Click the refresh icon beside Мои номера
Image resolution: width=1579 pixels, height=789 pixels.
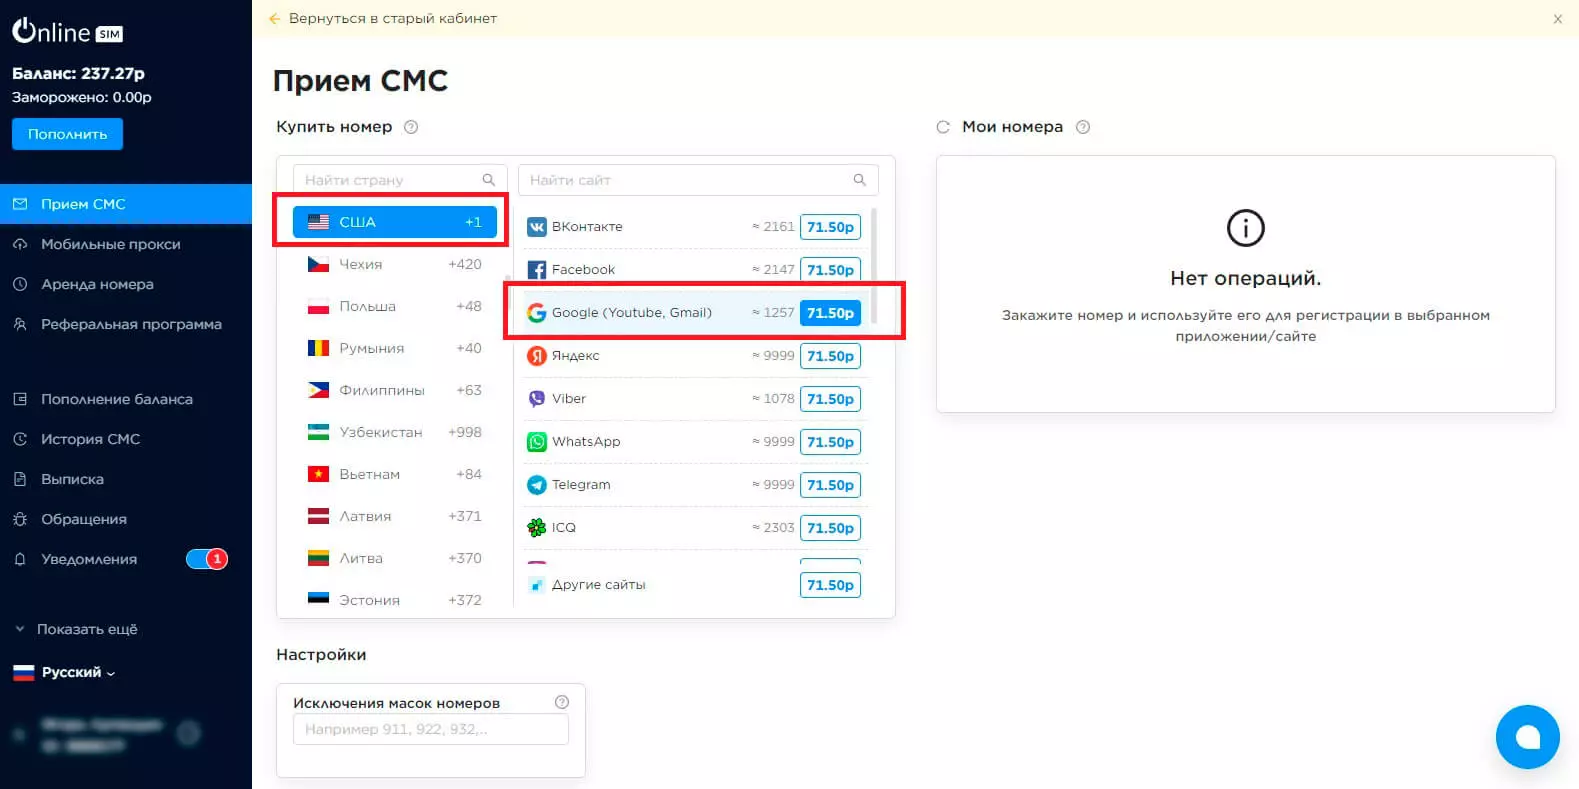[x=942, y=127]
